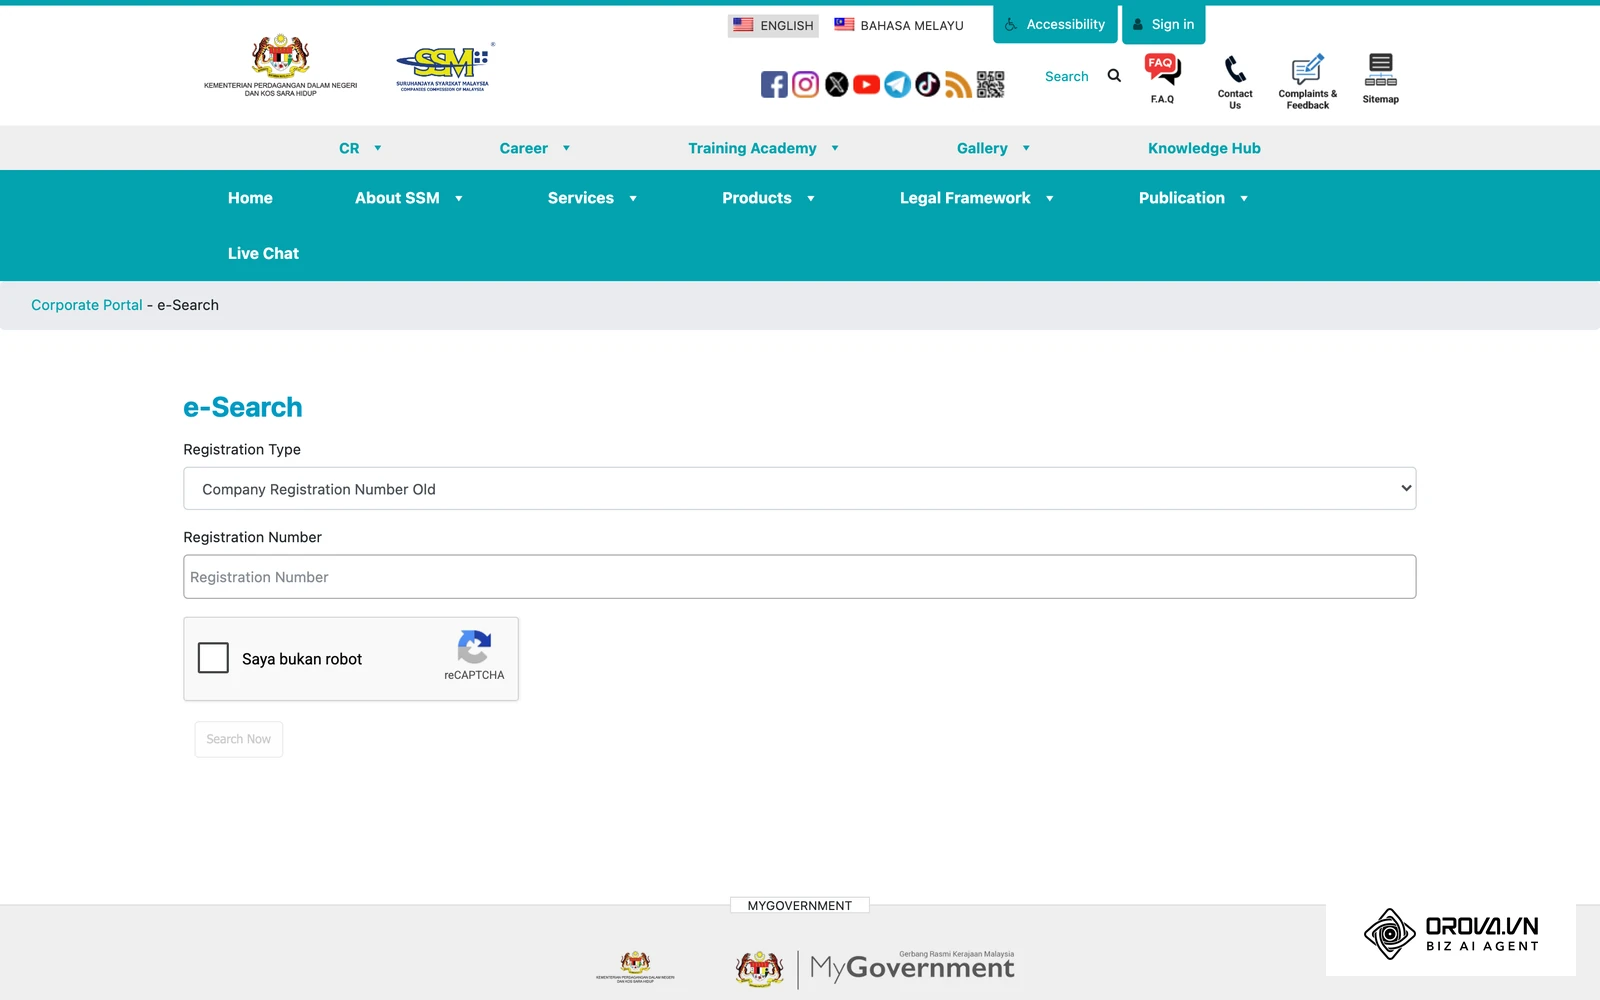The image size is (1600, 1000).
Task: Show the QR code icon
Action: (990, 85)
